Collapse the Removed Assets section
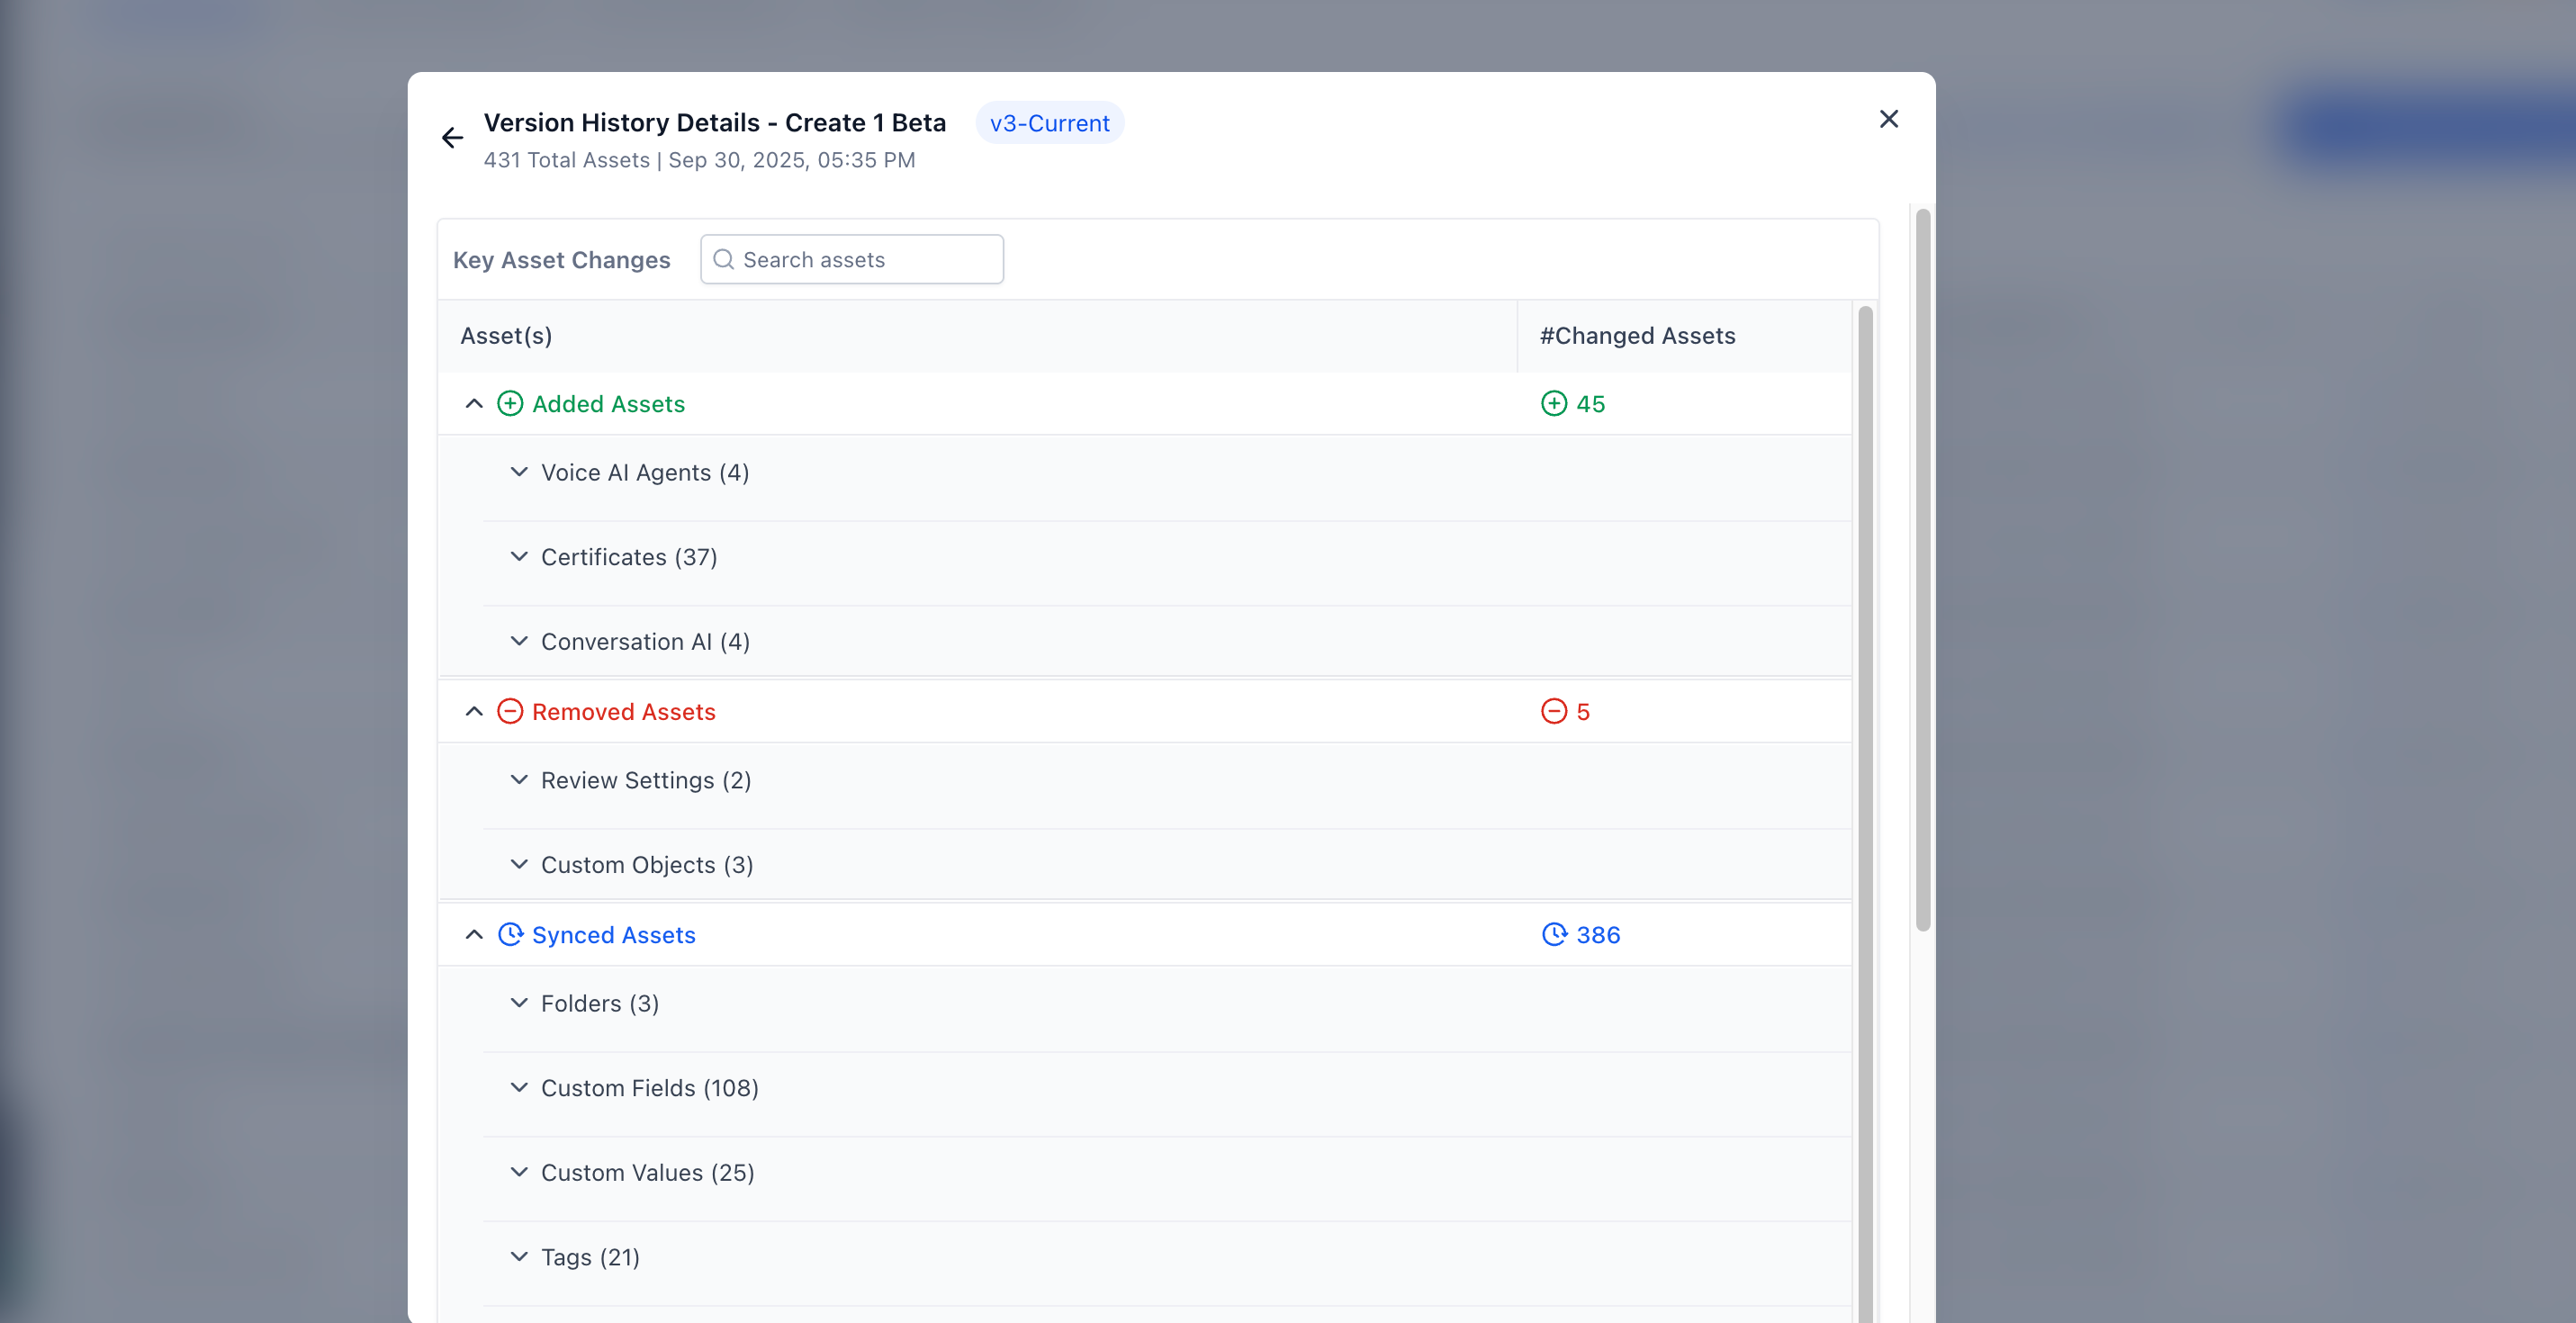Screen dimensions: 2576x1323 pyautogui.click(x=473, y=711)
